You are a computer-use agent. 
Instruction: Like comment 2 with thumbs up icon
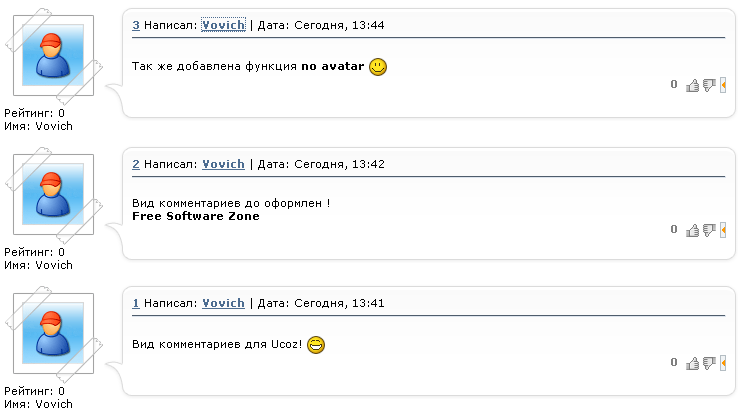pos(693,230)
